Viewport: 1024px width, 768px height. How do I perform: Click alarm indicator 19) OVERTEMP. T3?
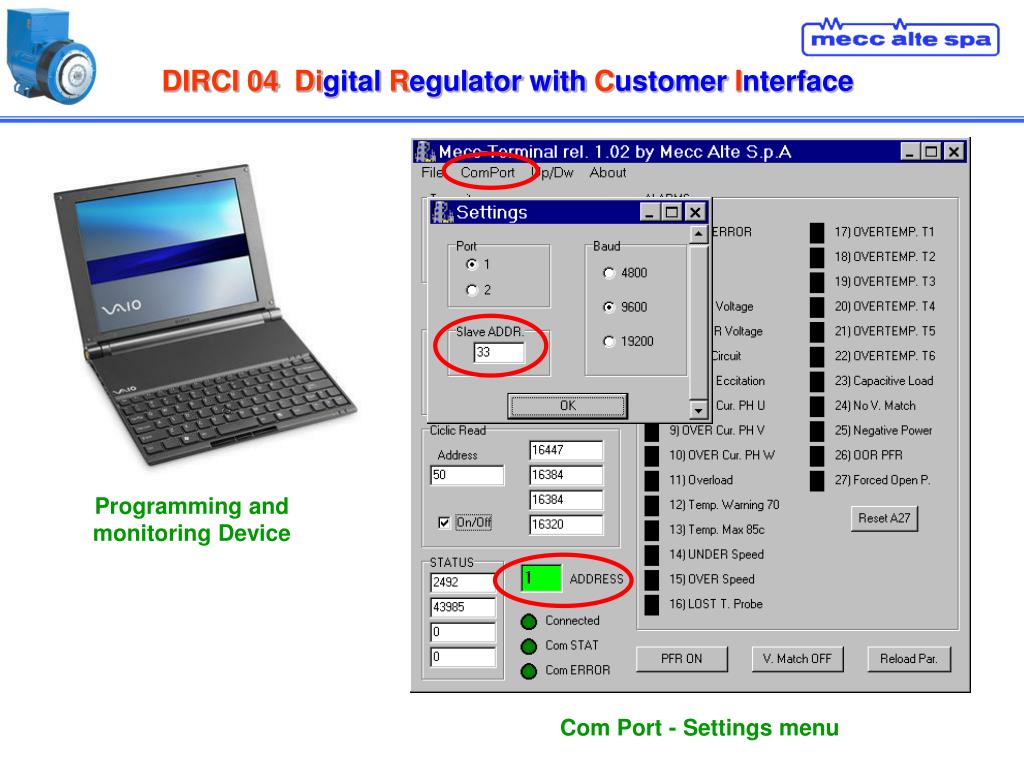pyautogui.click(x=816, y=282)
